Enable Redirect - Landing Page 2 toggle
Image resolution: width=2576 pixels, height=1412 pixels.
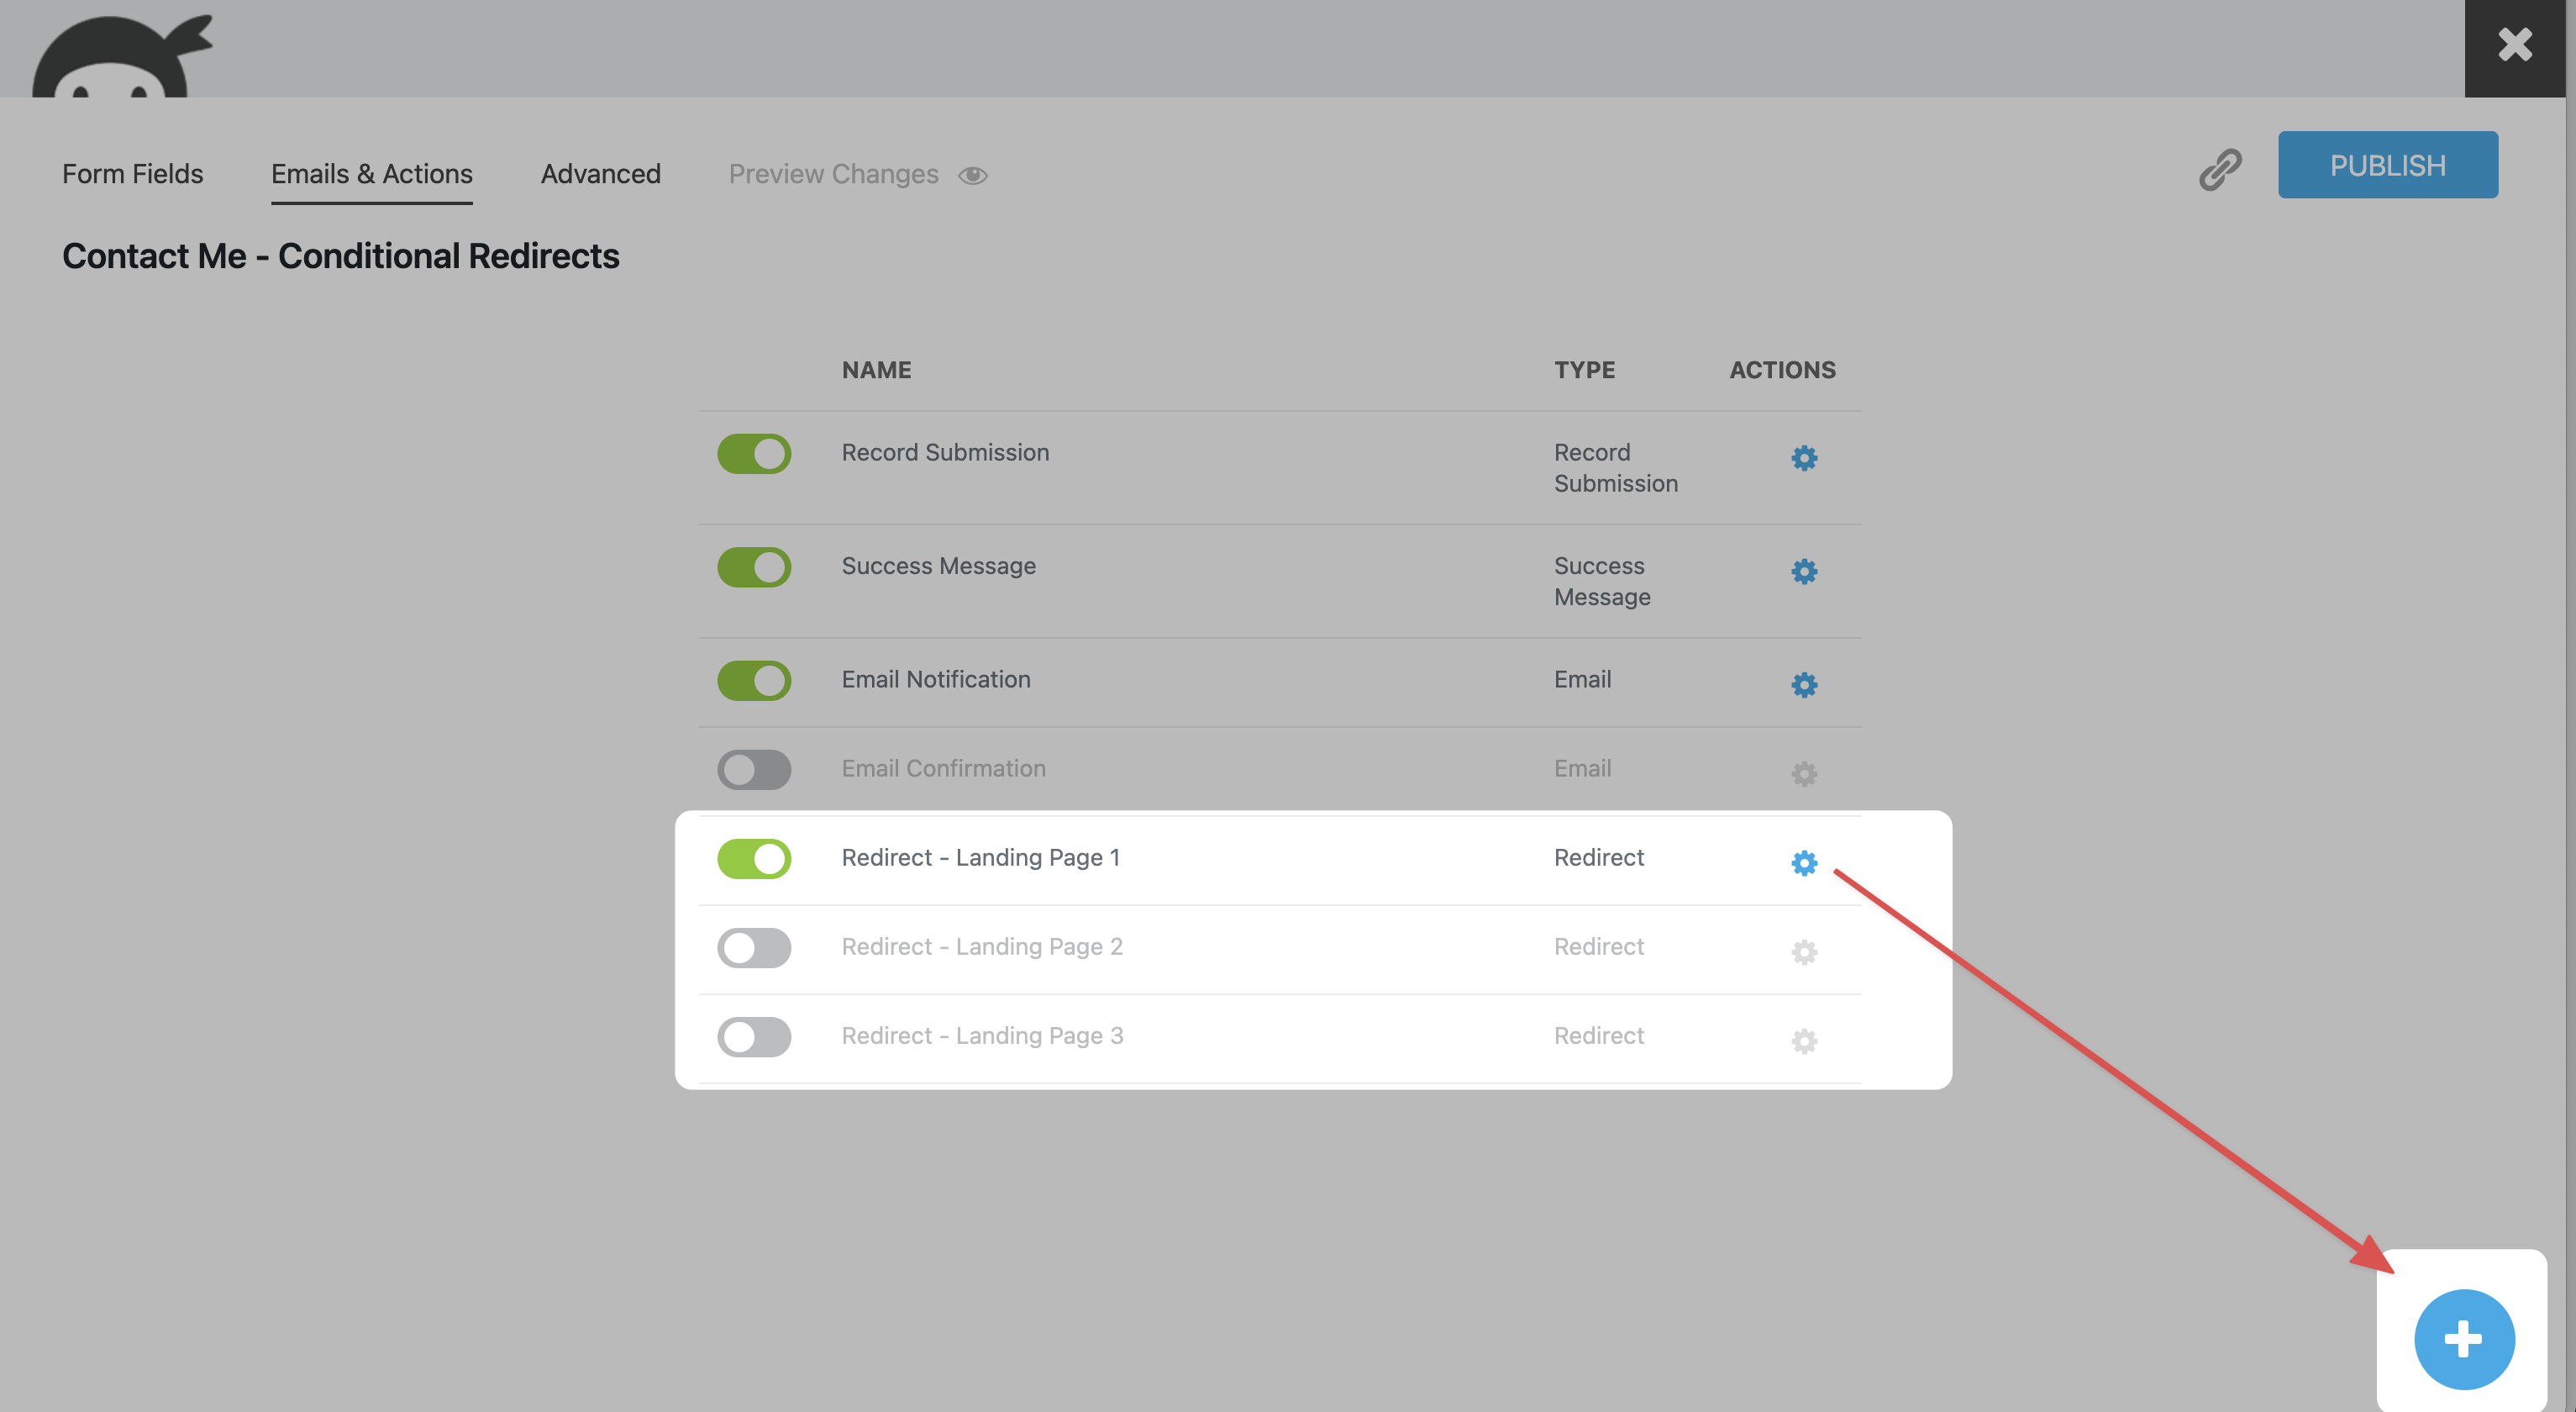coord(754,947)
